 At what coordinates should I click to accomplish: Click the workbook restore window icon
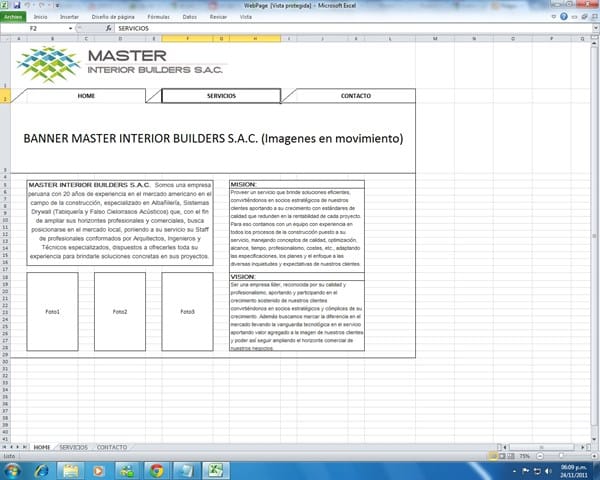pyautogui.click(x=584, y=17)
